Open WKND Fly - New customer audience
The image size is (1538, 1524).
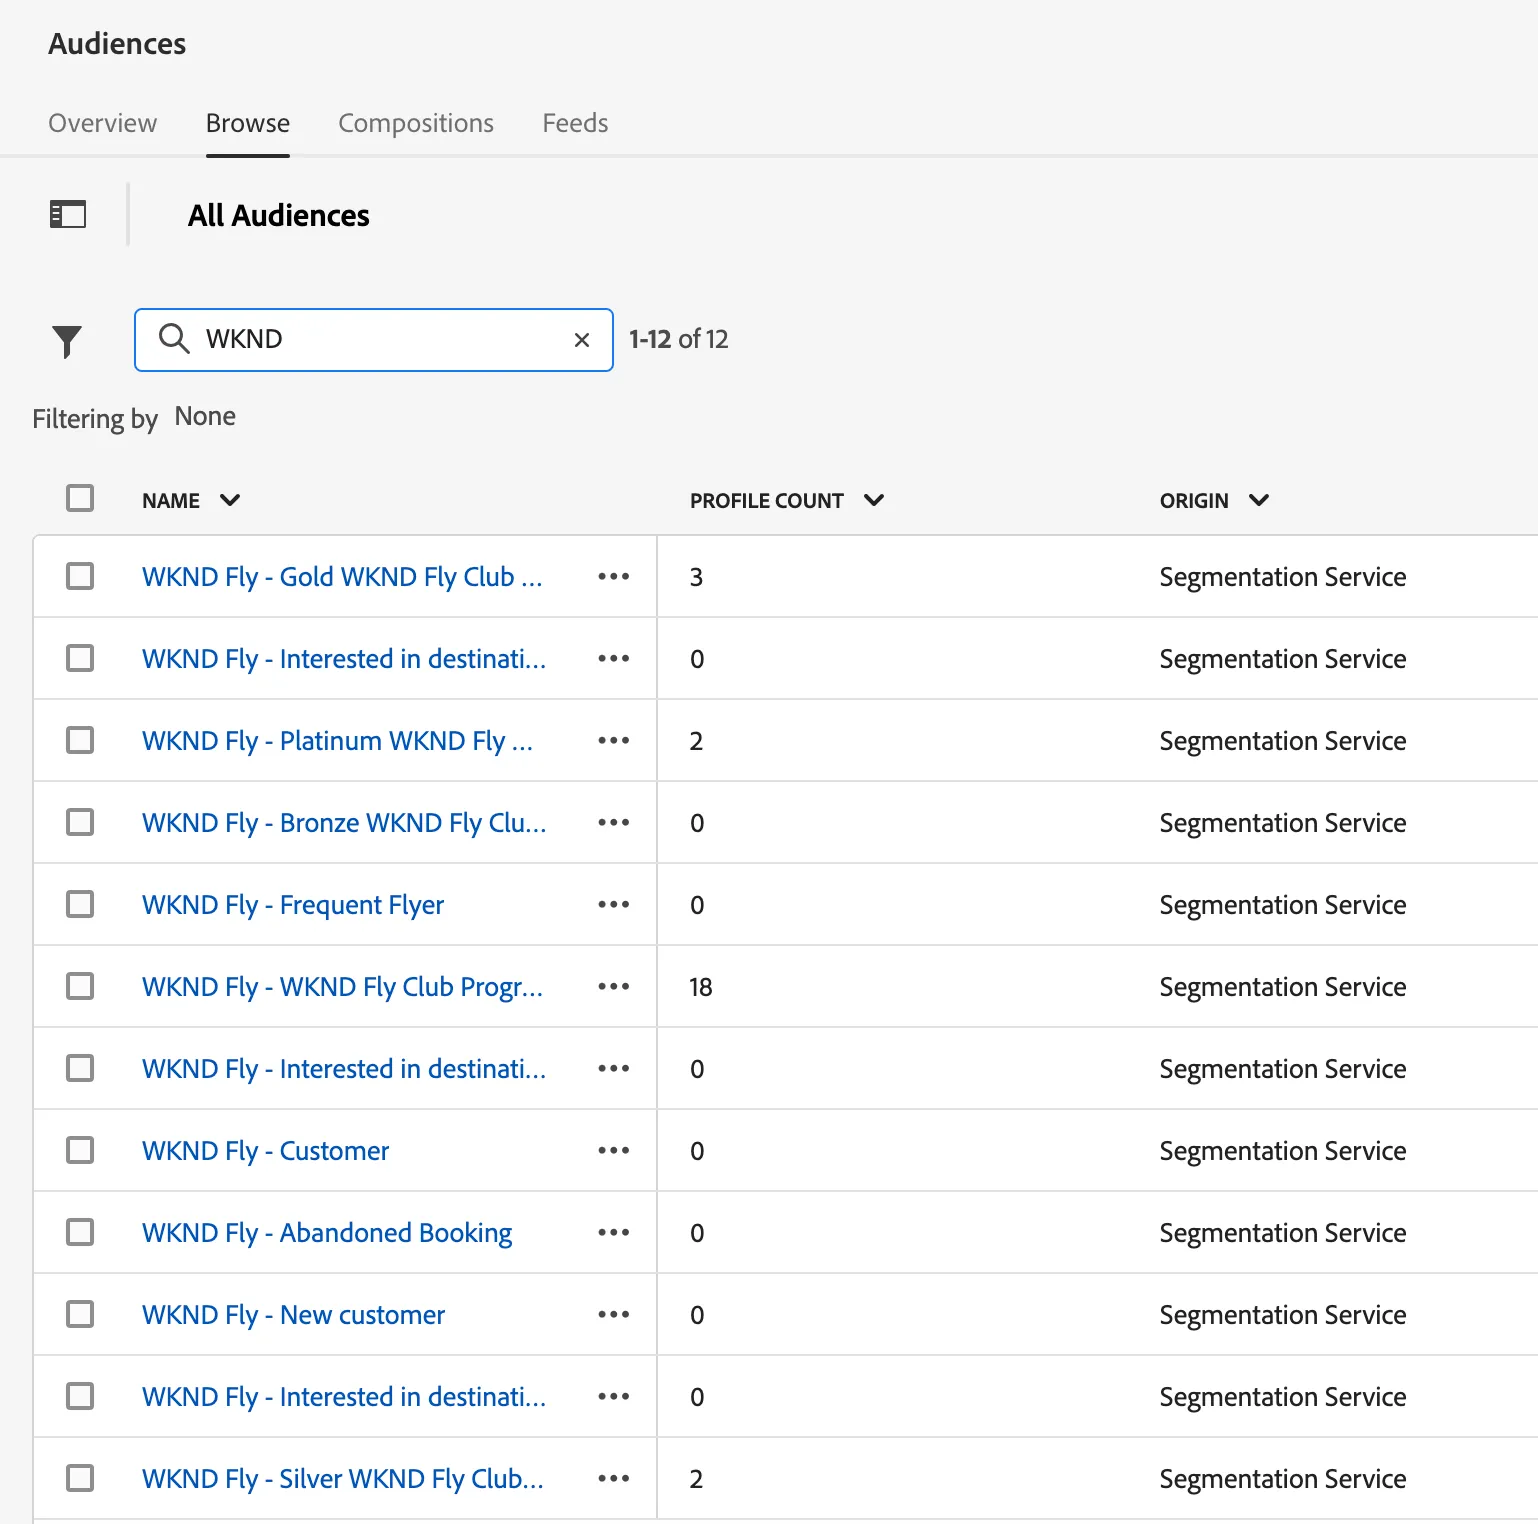(293, 1315)
